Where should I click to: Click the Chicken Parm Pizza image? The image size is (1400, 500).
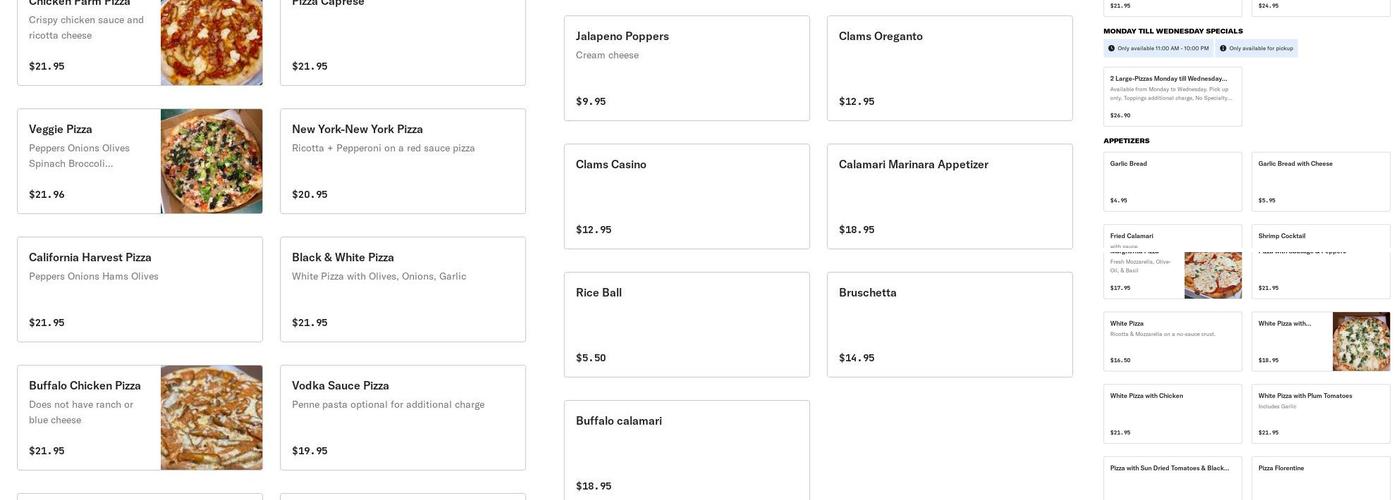point(211,41)
